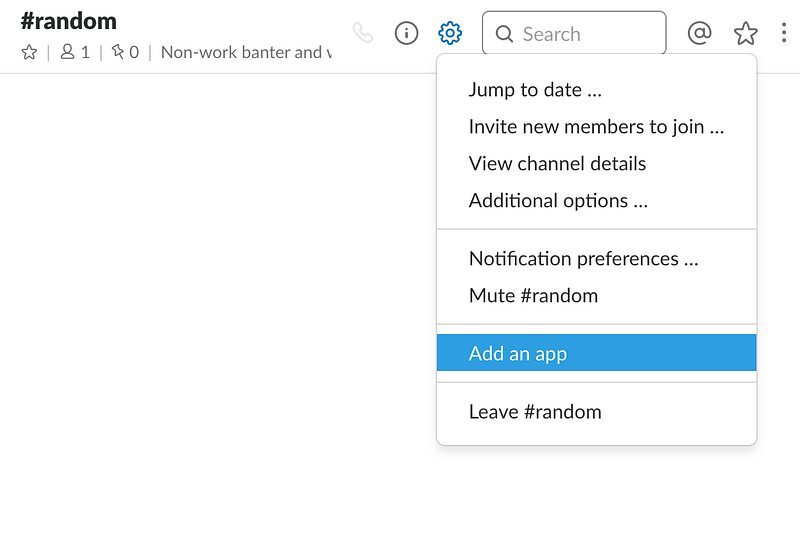Choose Invite new members to join
This screenshot has height=536, width=800.
596,126
